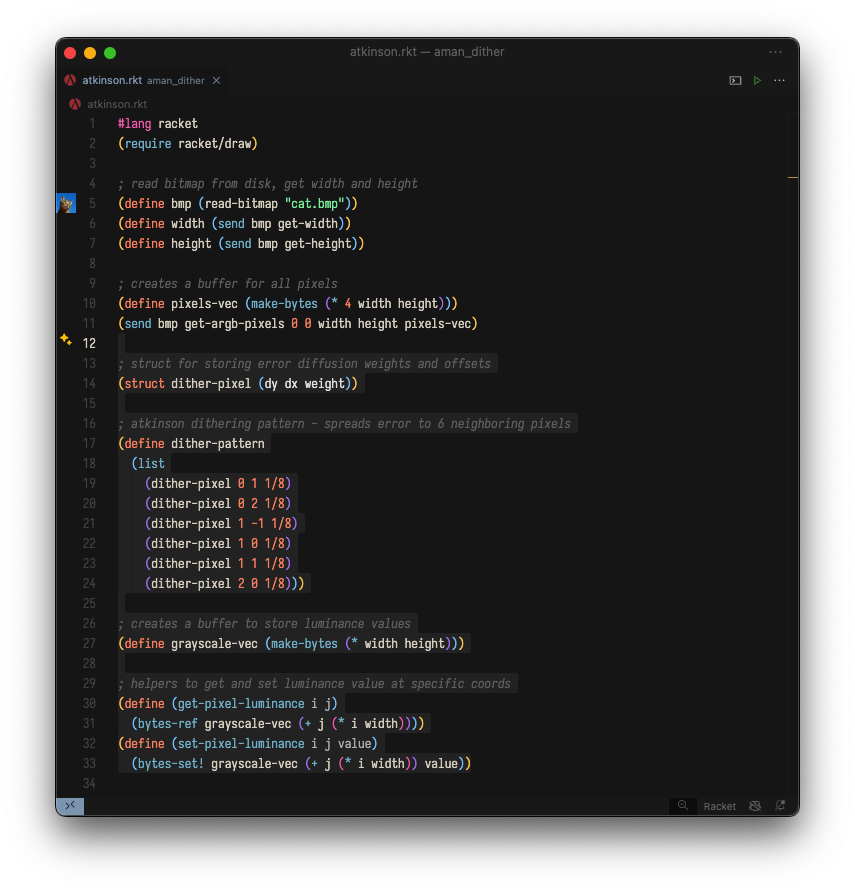
Task: Click line number 34 in the gutter
Action: click(89, 783)
